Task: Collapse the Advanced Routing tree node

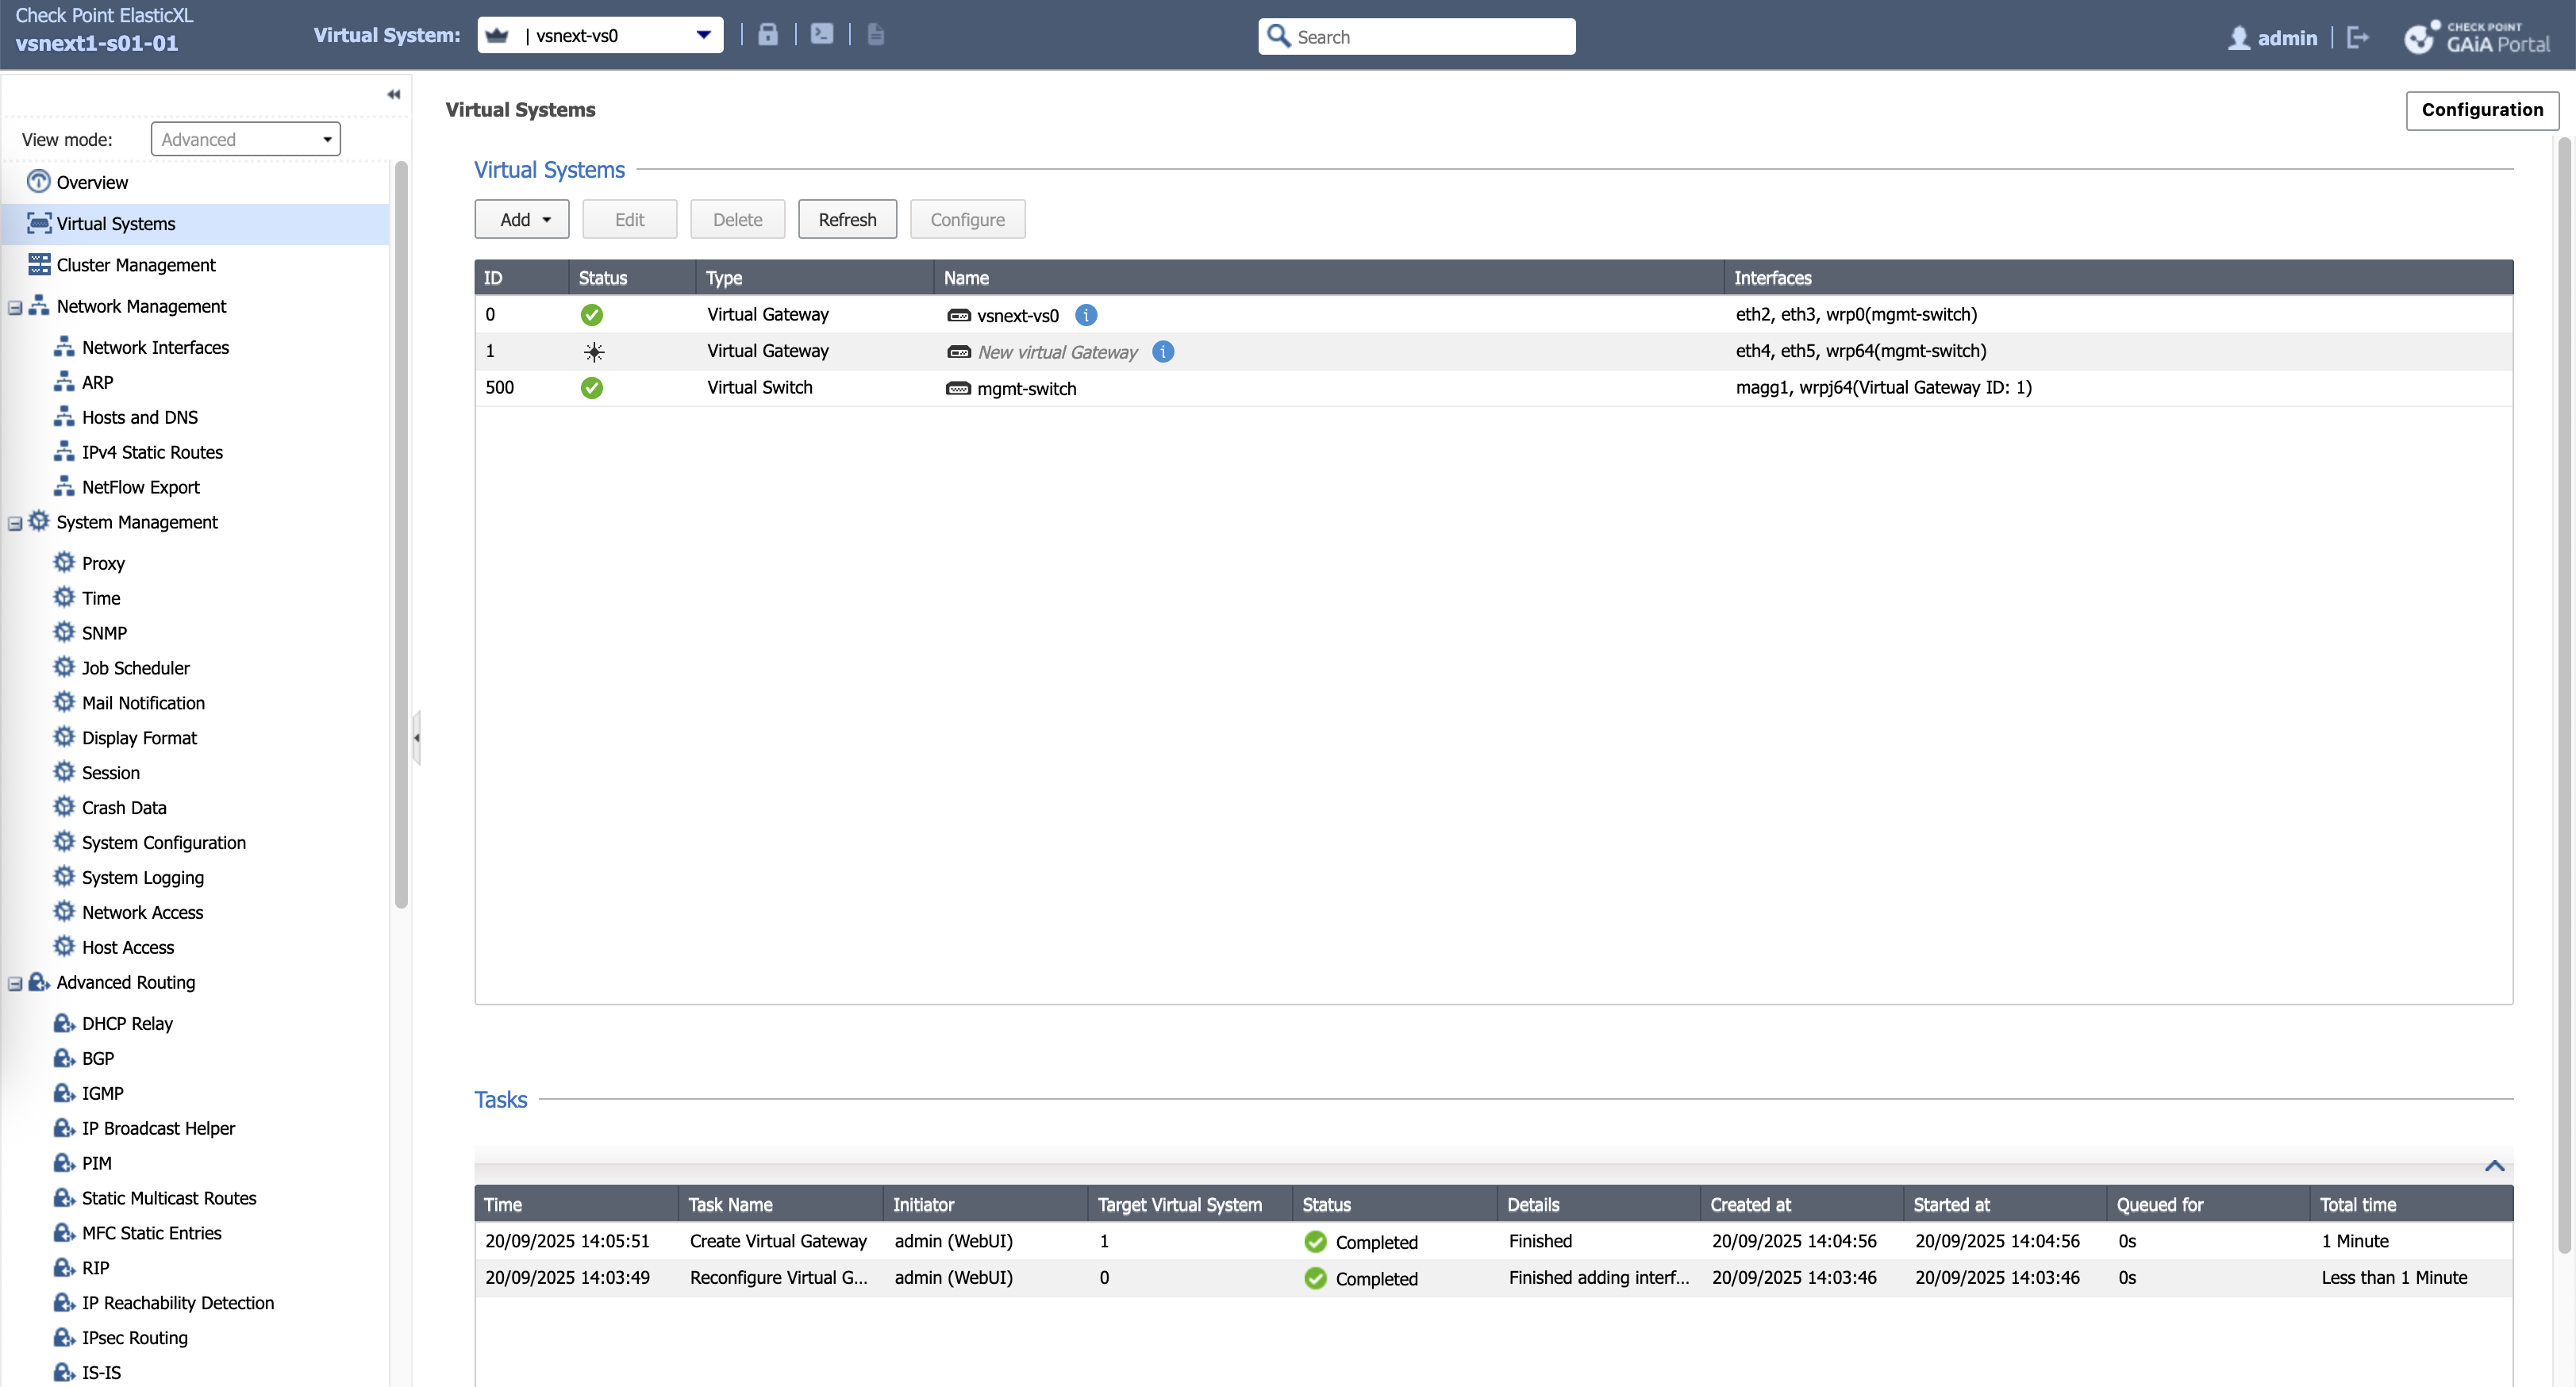Action: coord(15,984)
